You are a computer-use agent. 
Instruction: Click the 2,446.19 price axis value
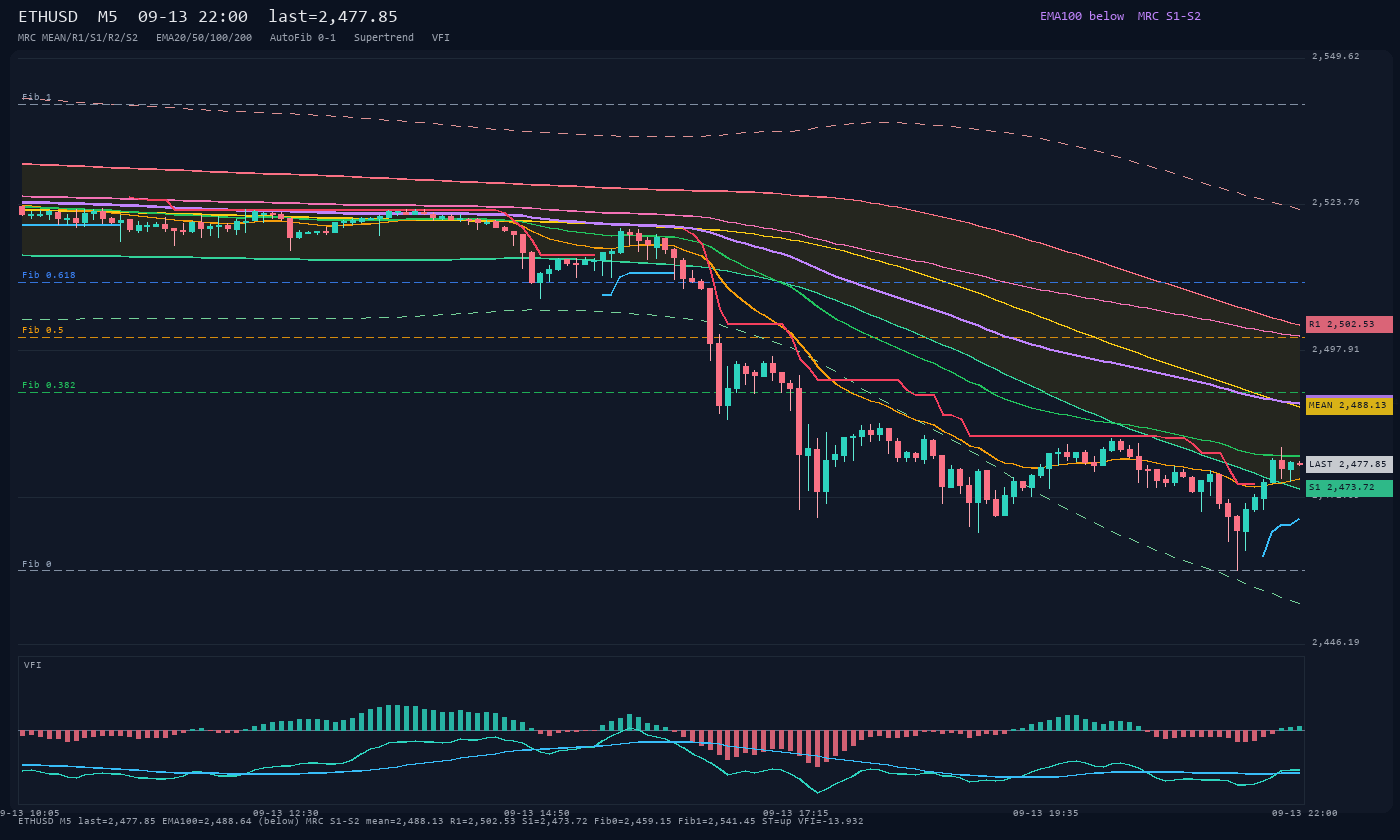tap(1336, 642)
